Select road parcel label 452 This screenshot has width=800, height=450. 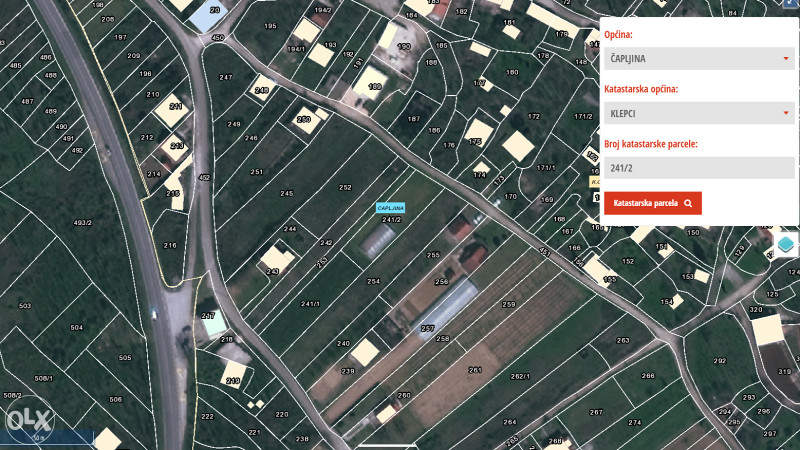tap(204, 178)
